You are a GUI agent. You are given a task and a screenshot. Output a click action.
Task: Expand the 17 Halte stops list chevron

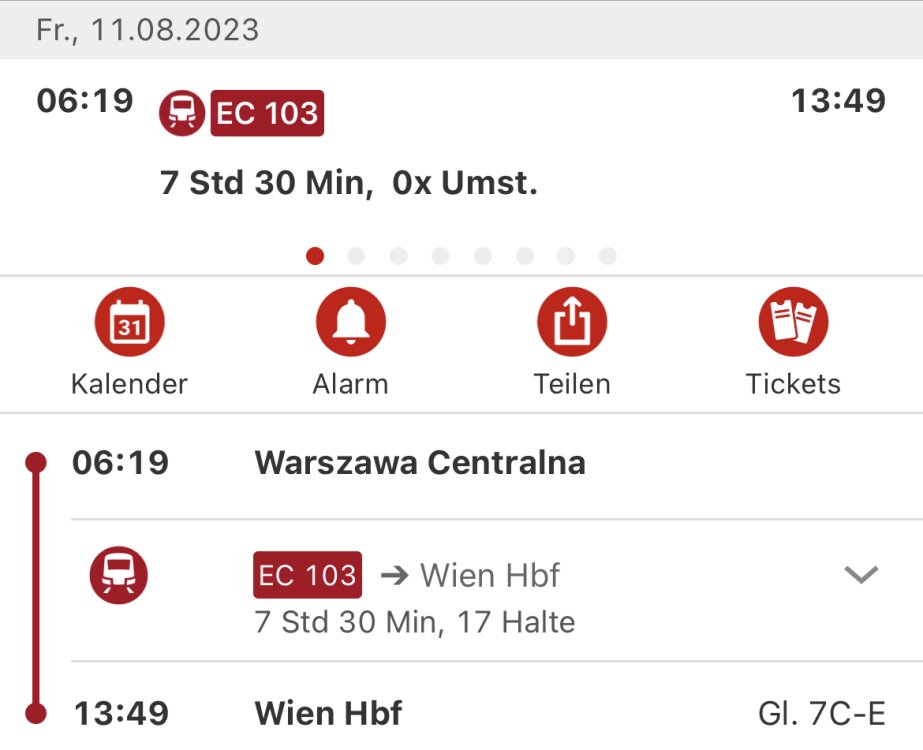pos(861,575)
